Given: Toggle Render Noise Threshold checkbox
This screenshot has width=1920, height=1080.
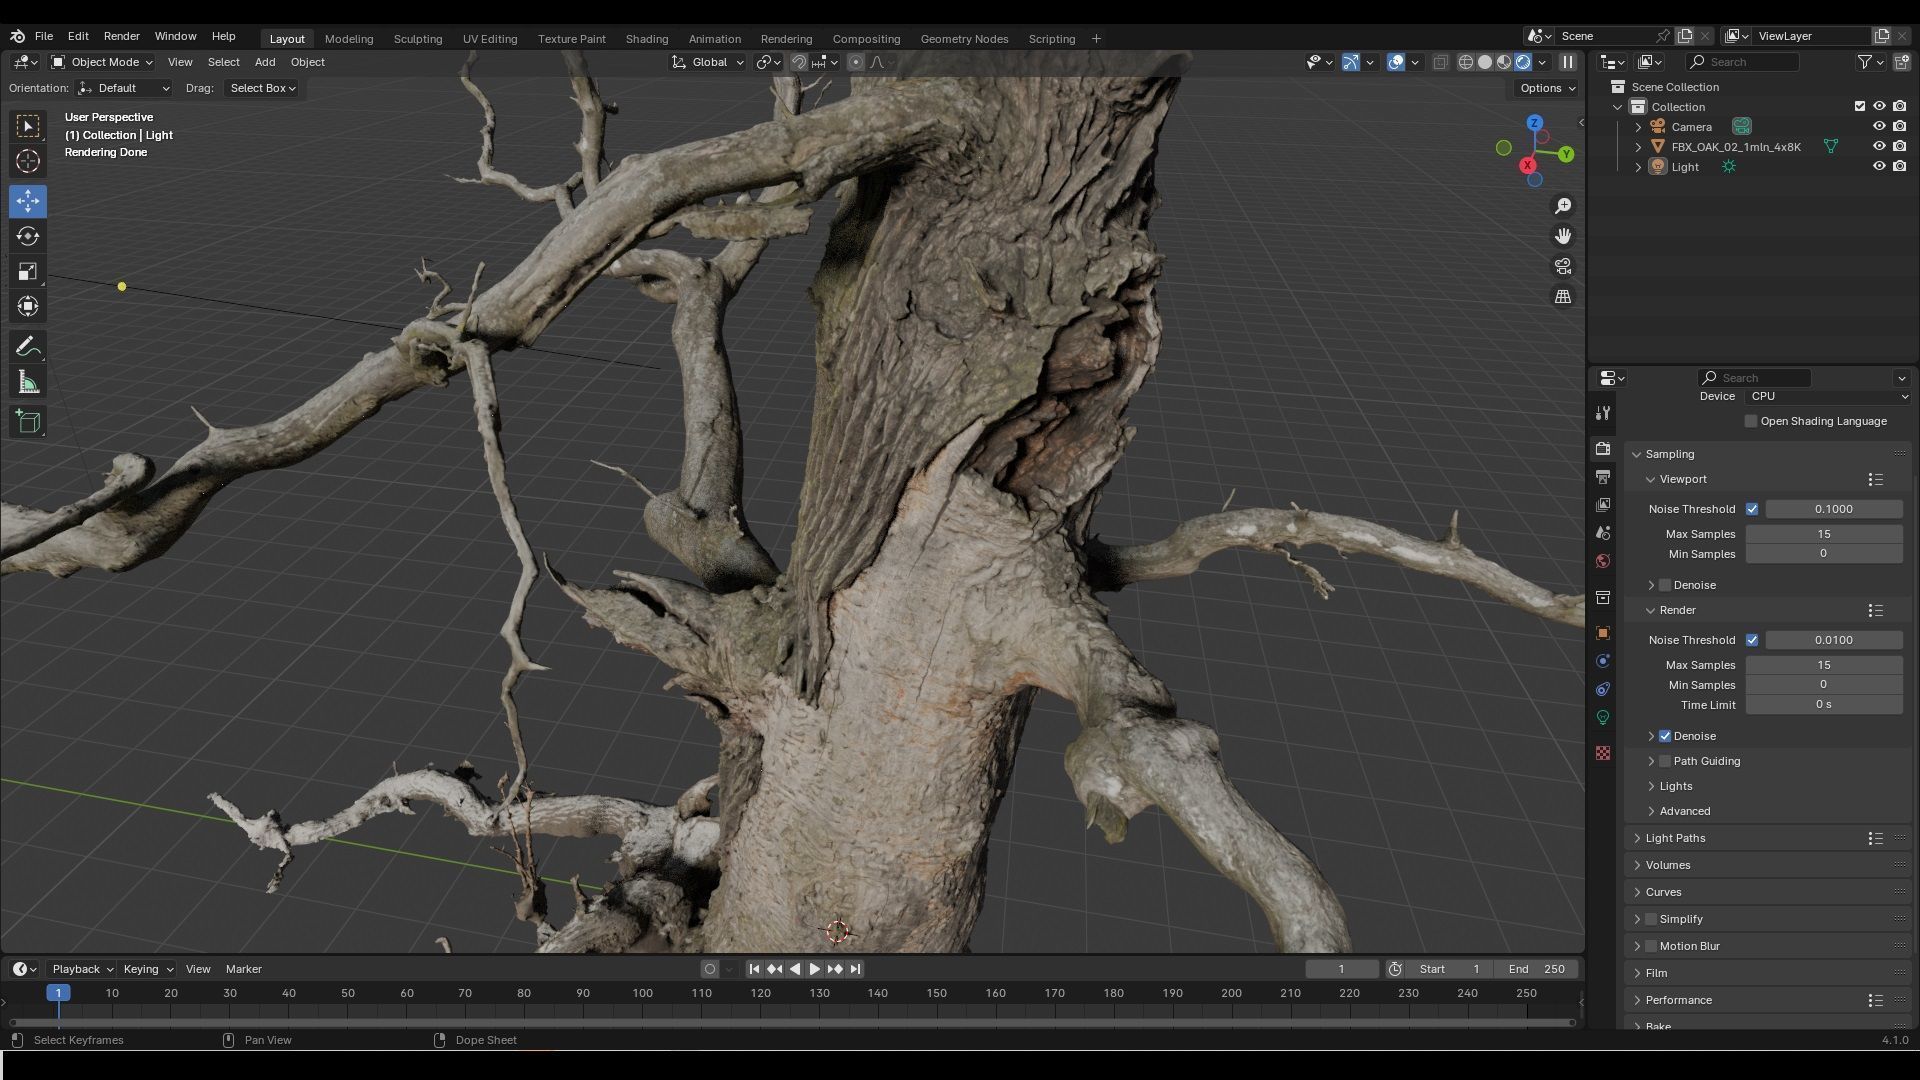Looking at the screenshot, I should pyautogui.click(x=1752, y=640).
